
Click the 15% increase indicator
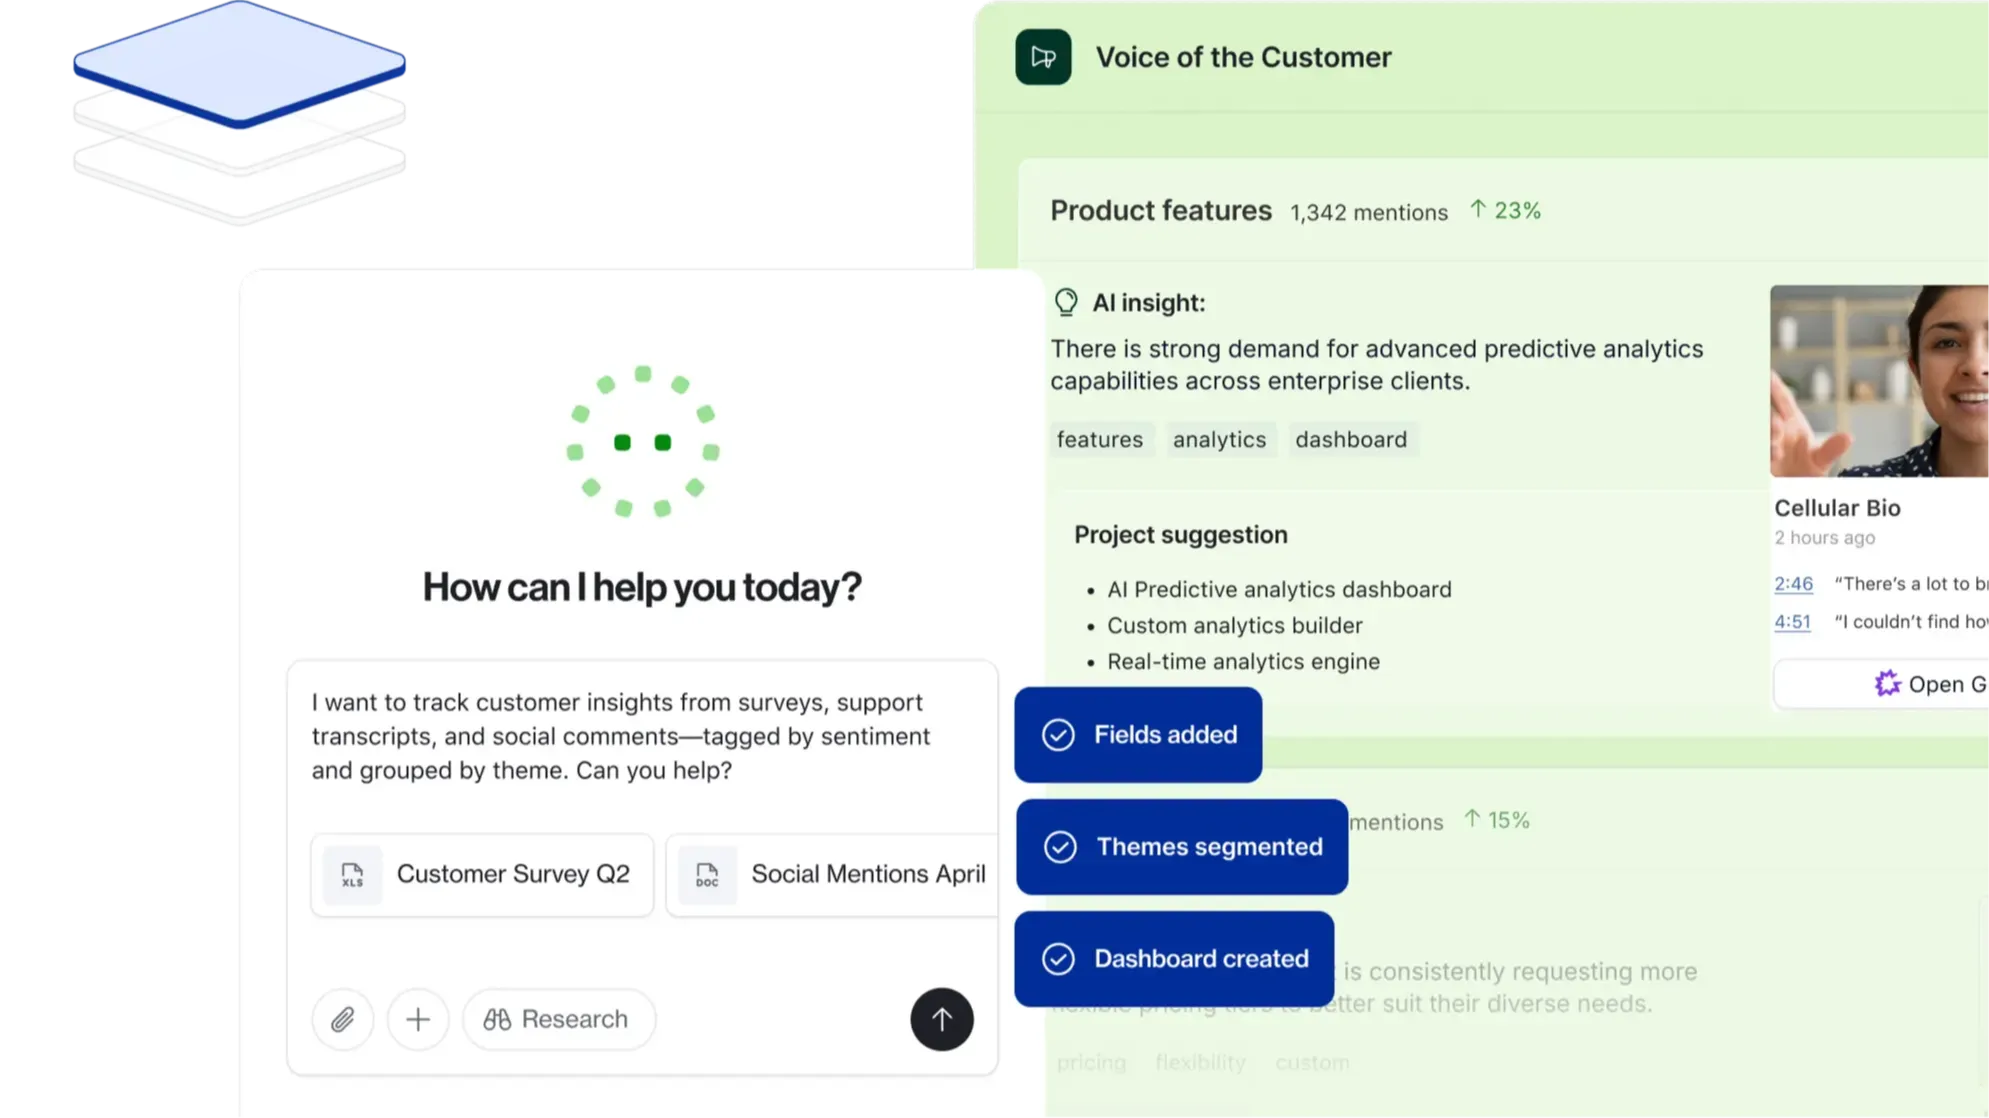tap(1496, 820)
